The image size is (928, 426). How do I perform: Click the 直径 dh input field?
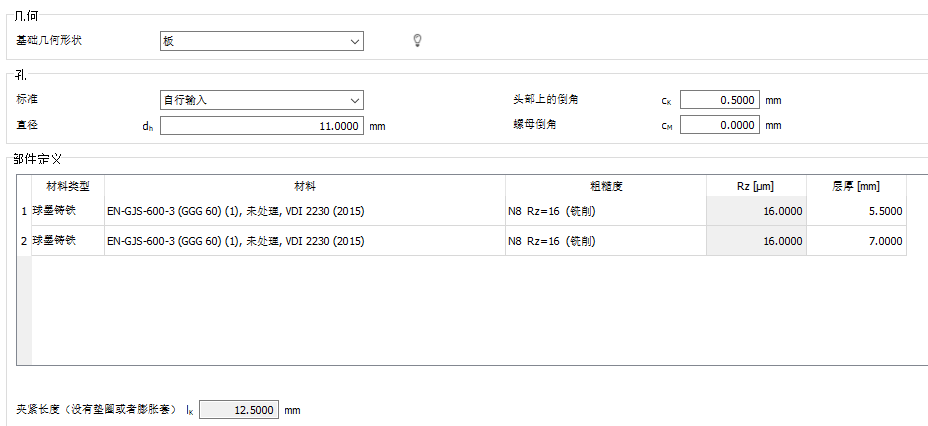point(260,127)
